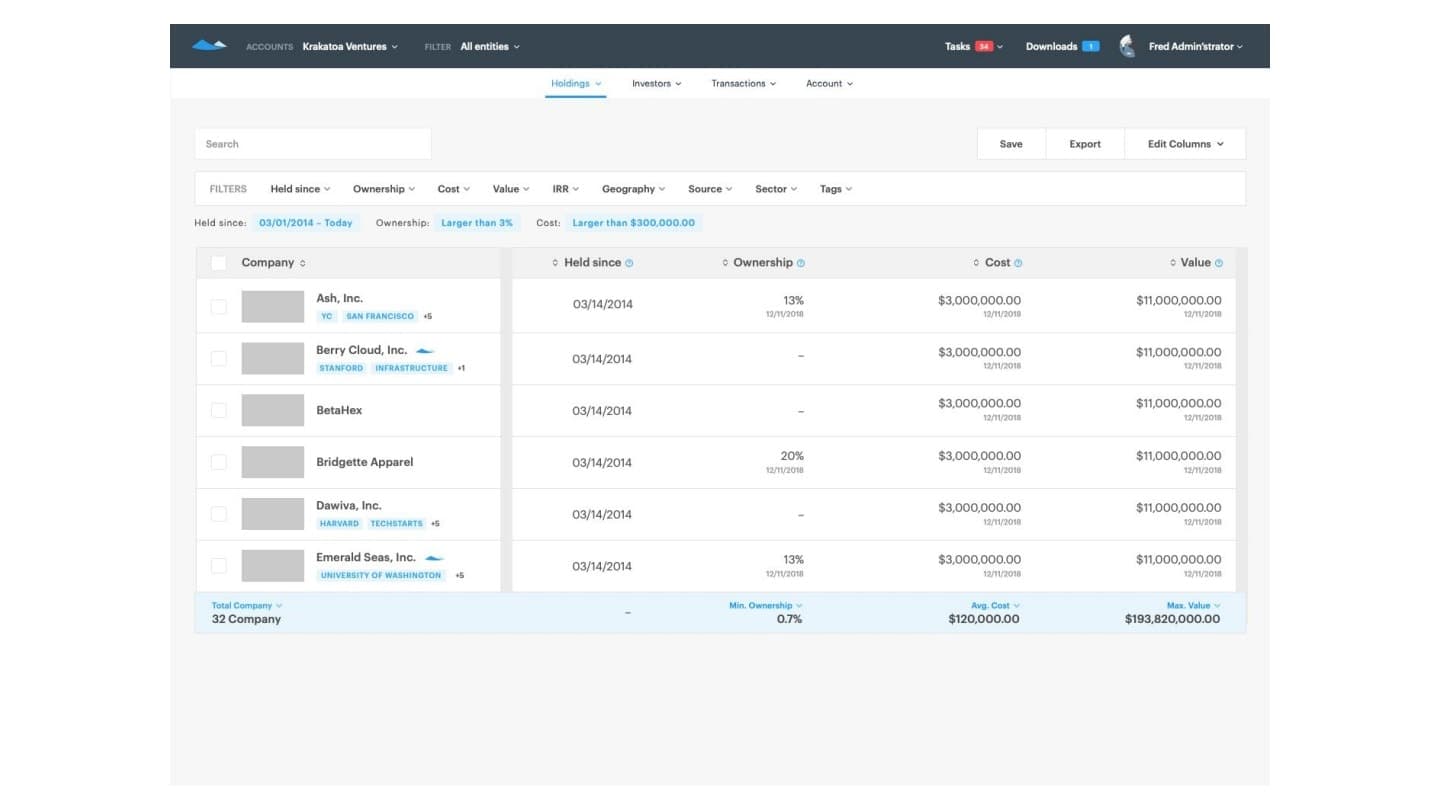This screenshot has width=1440, height=810.
Task: Change the Total Company summary dropdown
Action: (x=247, y=605)
